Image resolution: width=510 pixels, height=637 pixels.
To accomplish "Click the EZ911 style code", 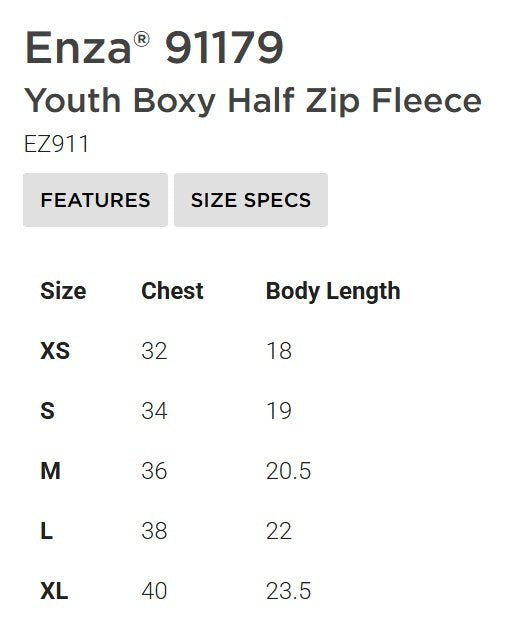I will pos(56,144).
